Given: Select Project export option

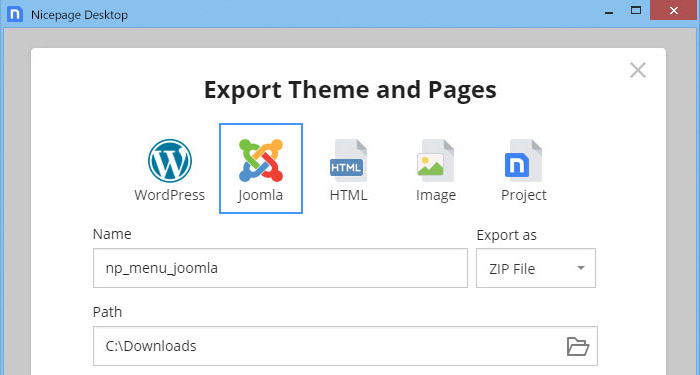Looking at the screenshot, I should pyautogui.click(x=524, y=170).
